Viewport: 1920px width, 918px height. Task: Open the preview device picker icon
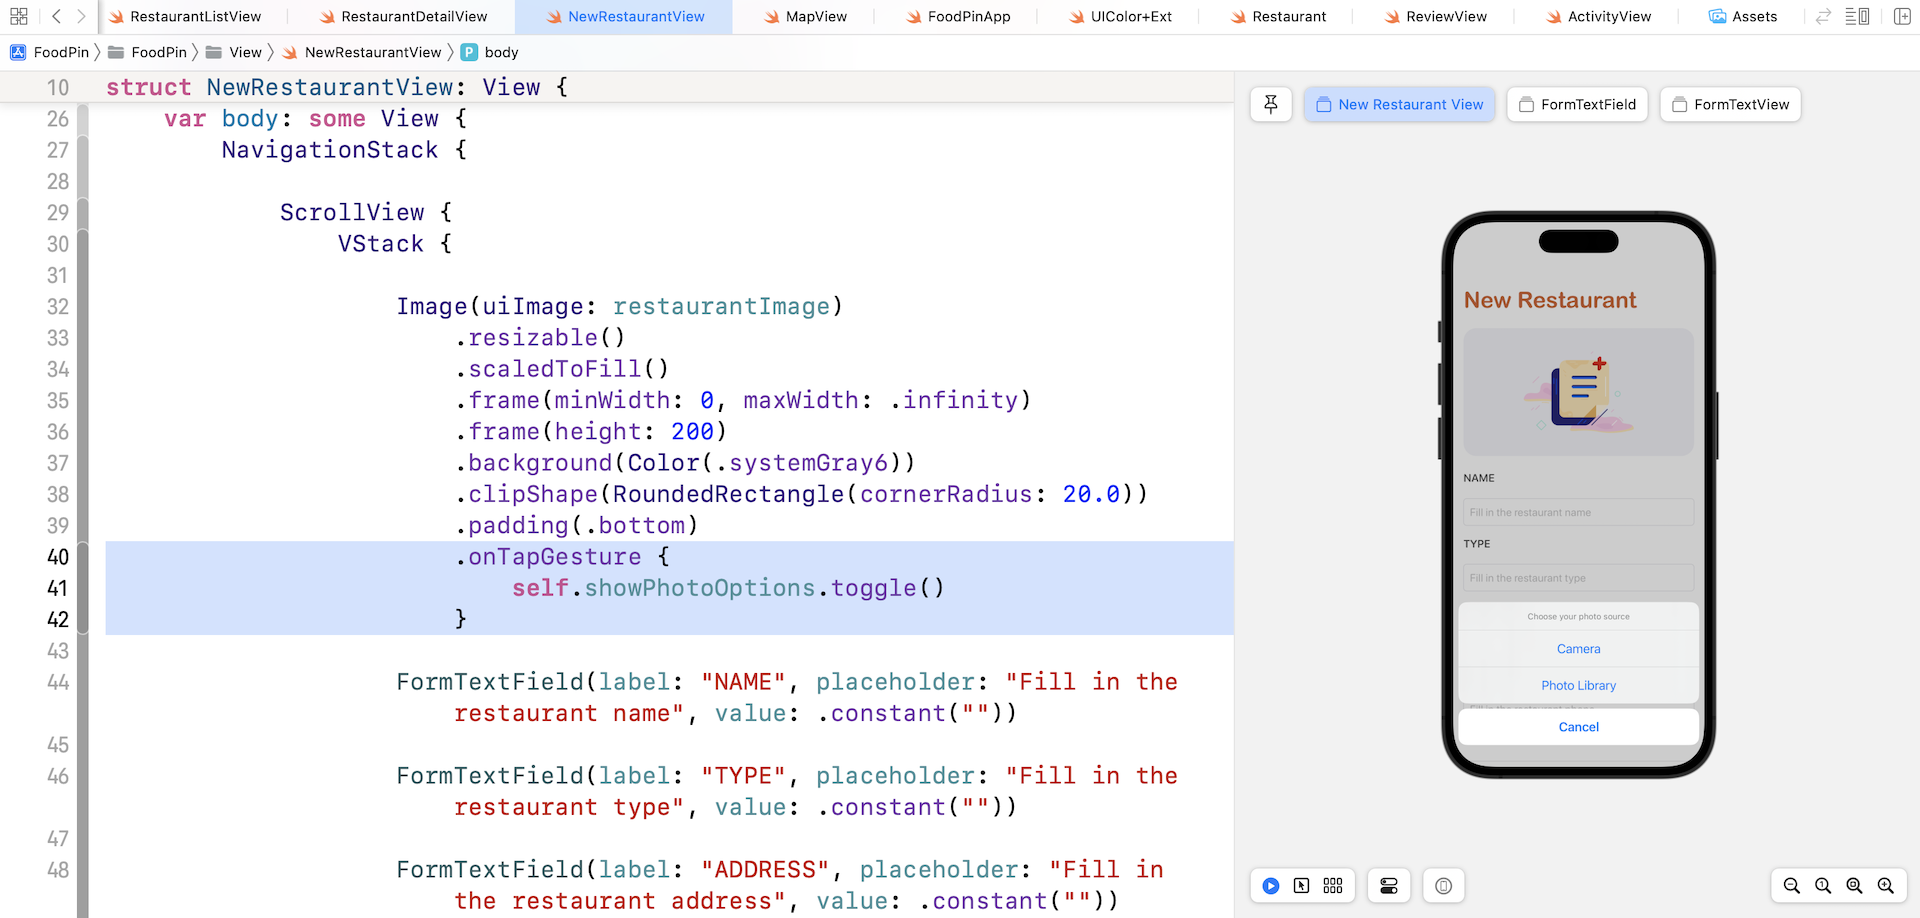[1443, 886]
